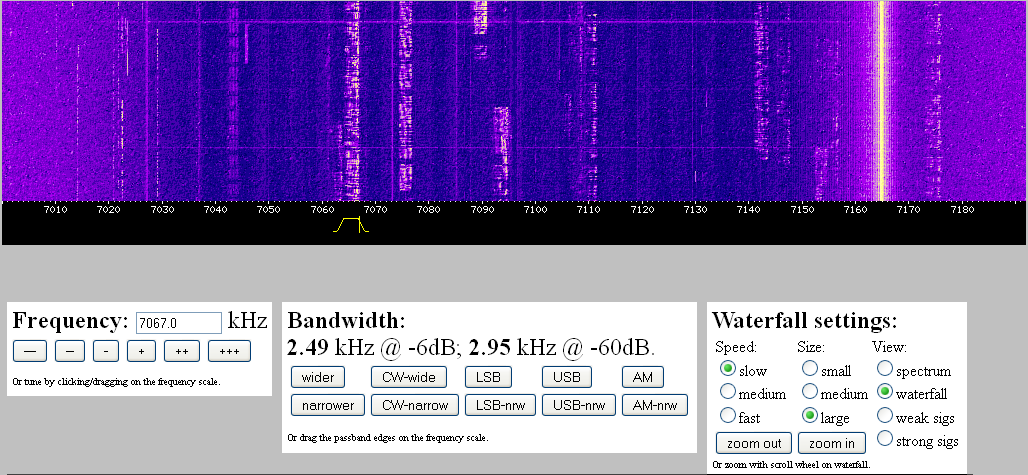
Task: Tune to 7130 on the frequency scale
Action: click(696, 210)
